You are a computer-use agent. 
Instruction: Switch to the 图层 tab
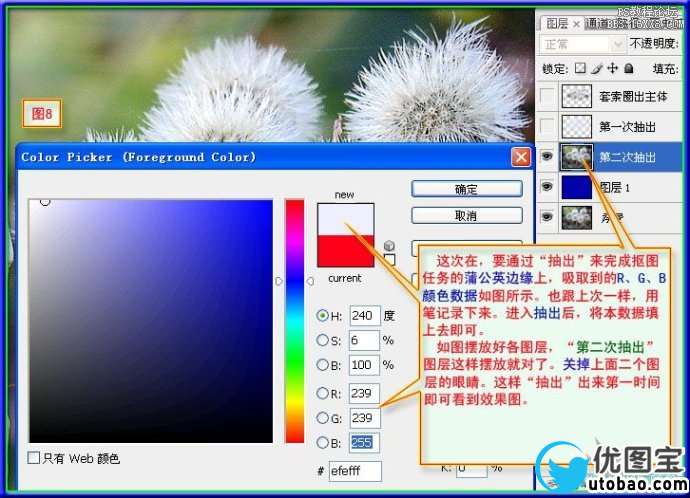557,23
